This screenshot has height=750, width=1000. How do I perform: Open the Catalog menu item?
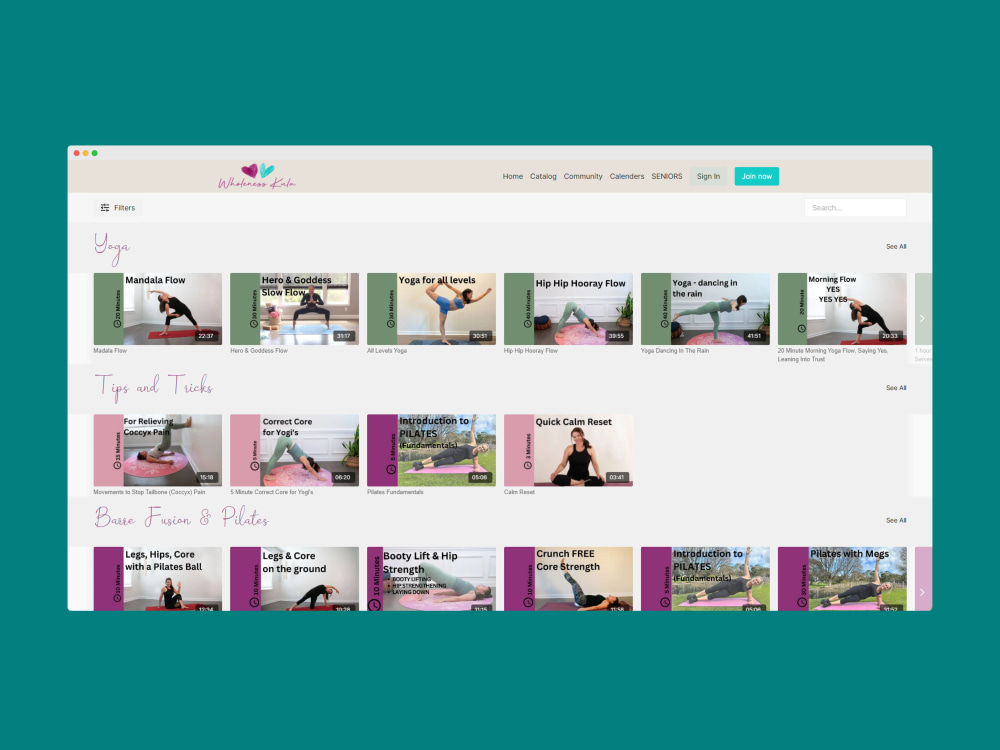tap(543, 177)
